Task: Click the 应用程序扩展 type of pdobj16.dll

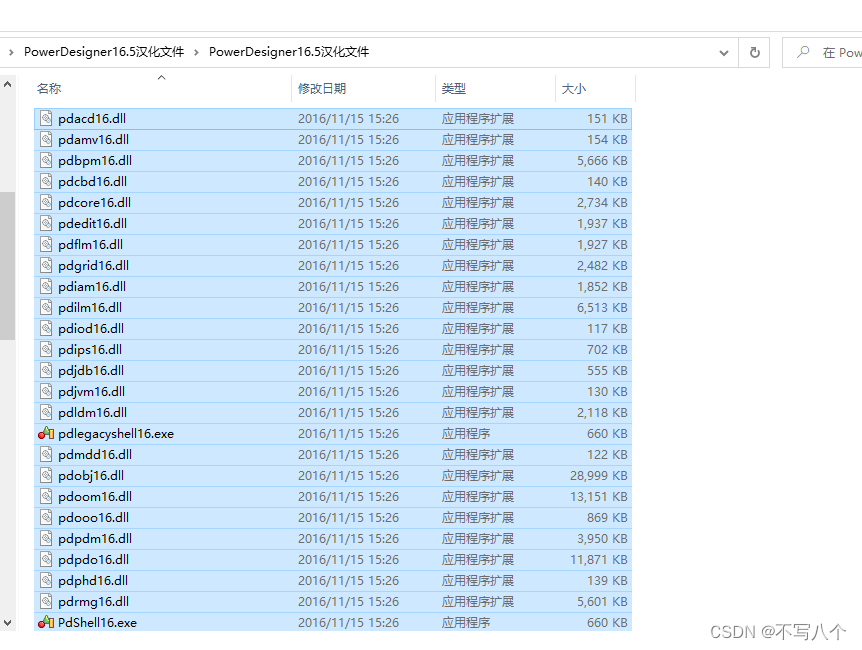Action: tap(478, 475)
